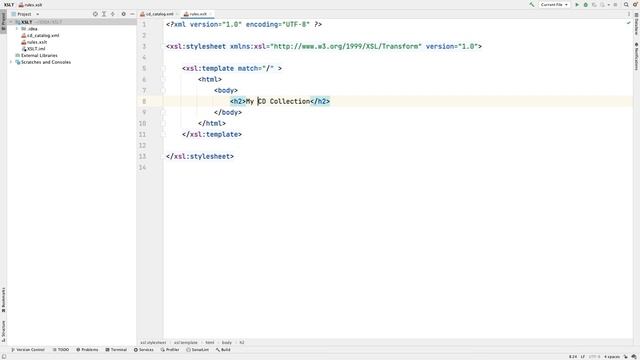
Task: Toggle the Database tool window side tab
Action: click(636, 24)
